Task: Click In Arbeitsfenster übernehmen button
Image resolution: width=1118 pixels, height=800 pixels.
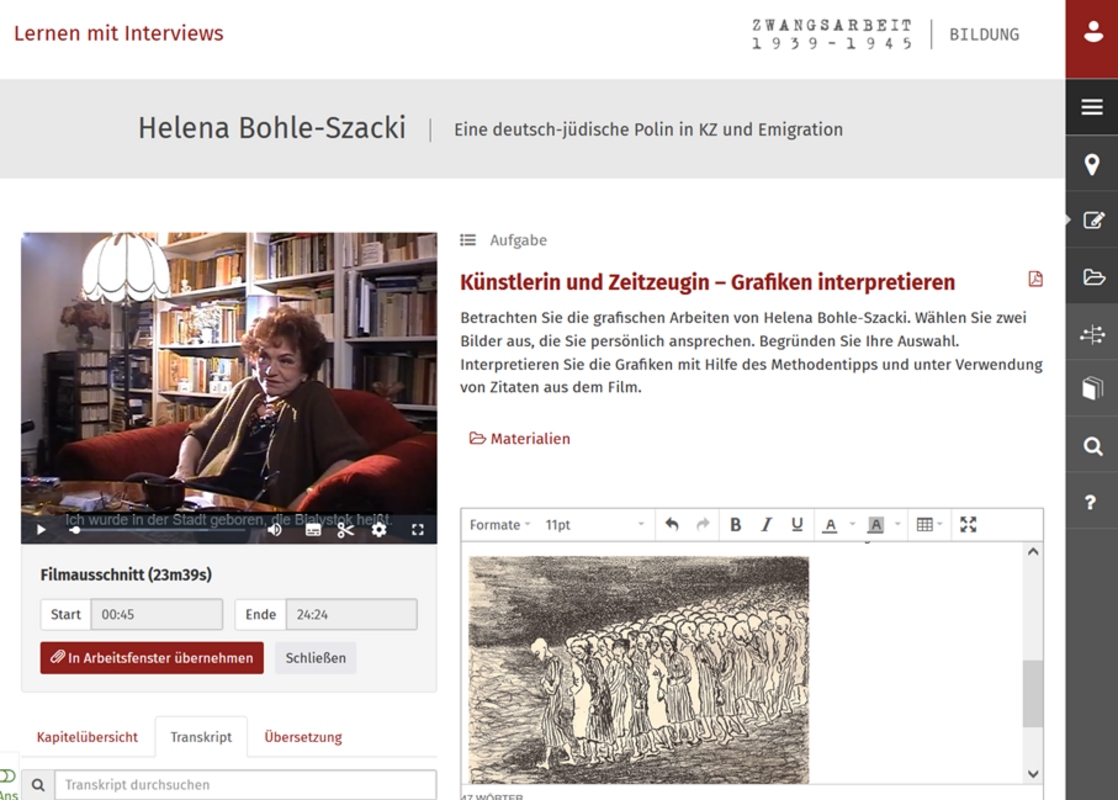Action: [152, 658]
